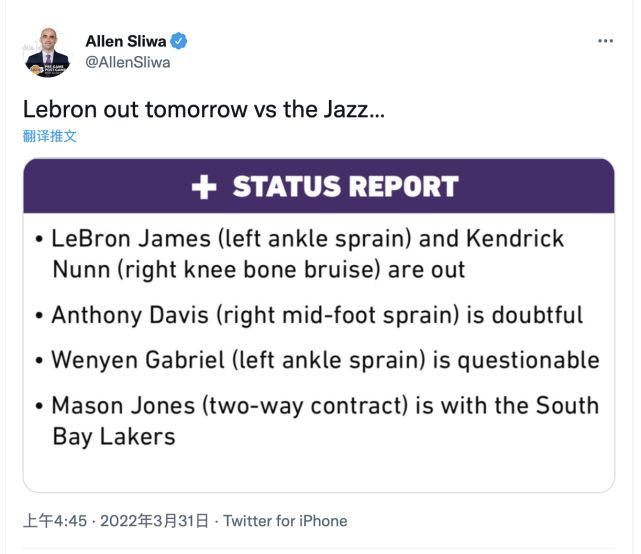This screenshot has height=554, width=641.
Task: Click the Anthony Davis doubtful line
Action: tap(317, 315)
